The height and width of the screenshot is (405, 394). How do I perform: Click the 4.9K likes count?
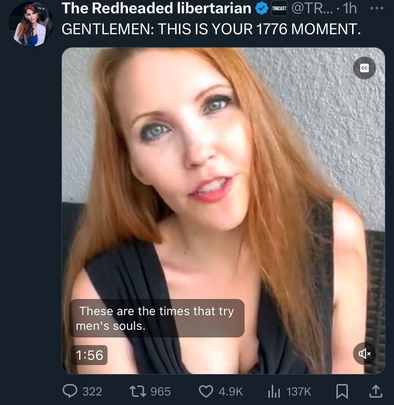click(x=231, y=391)
